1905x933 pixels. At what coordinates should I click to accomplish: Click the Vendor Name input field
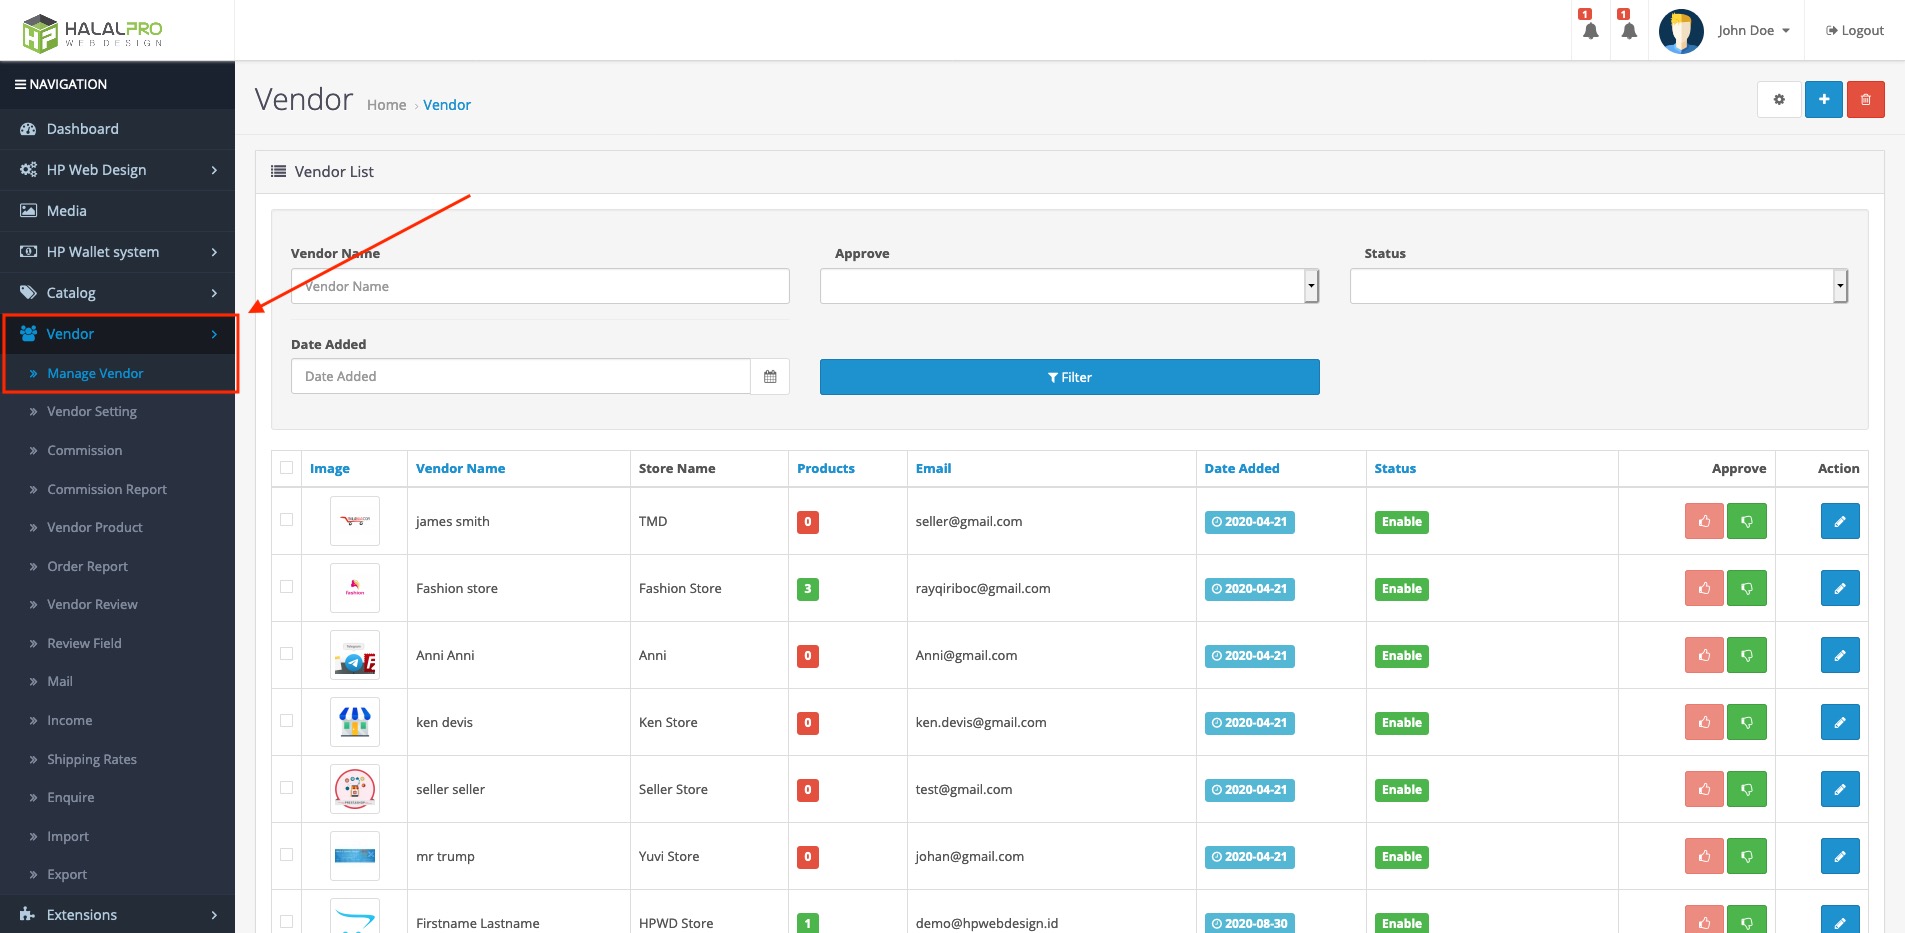click(540, 286)
